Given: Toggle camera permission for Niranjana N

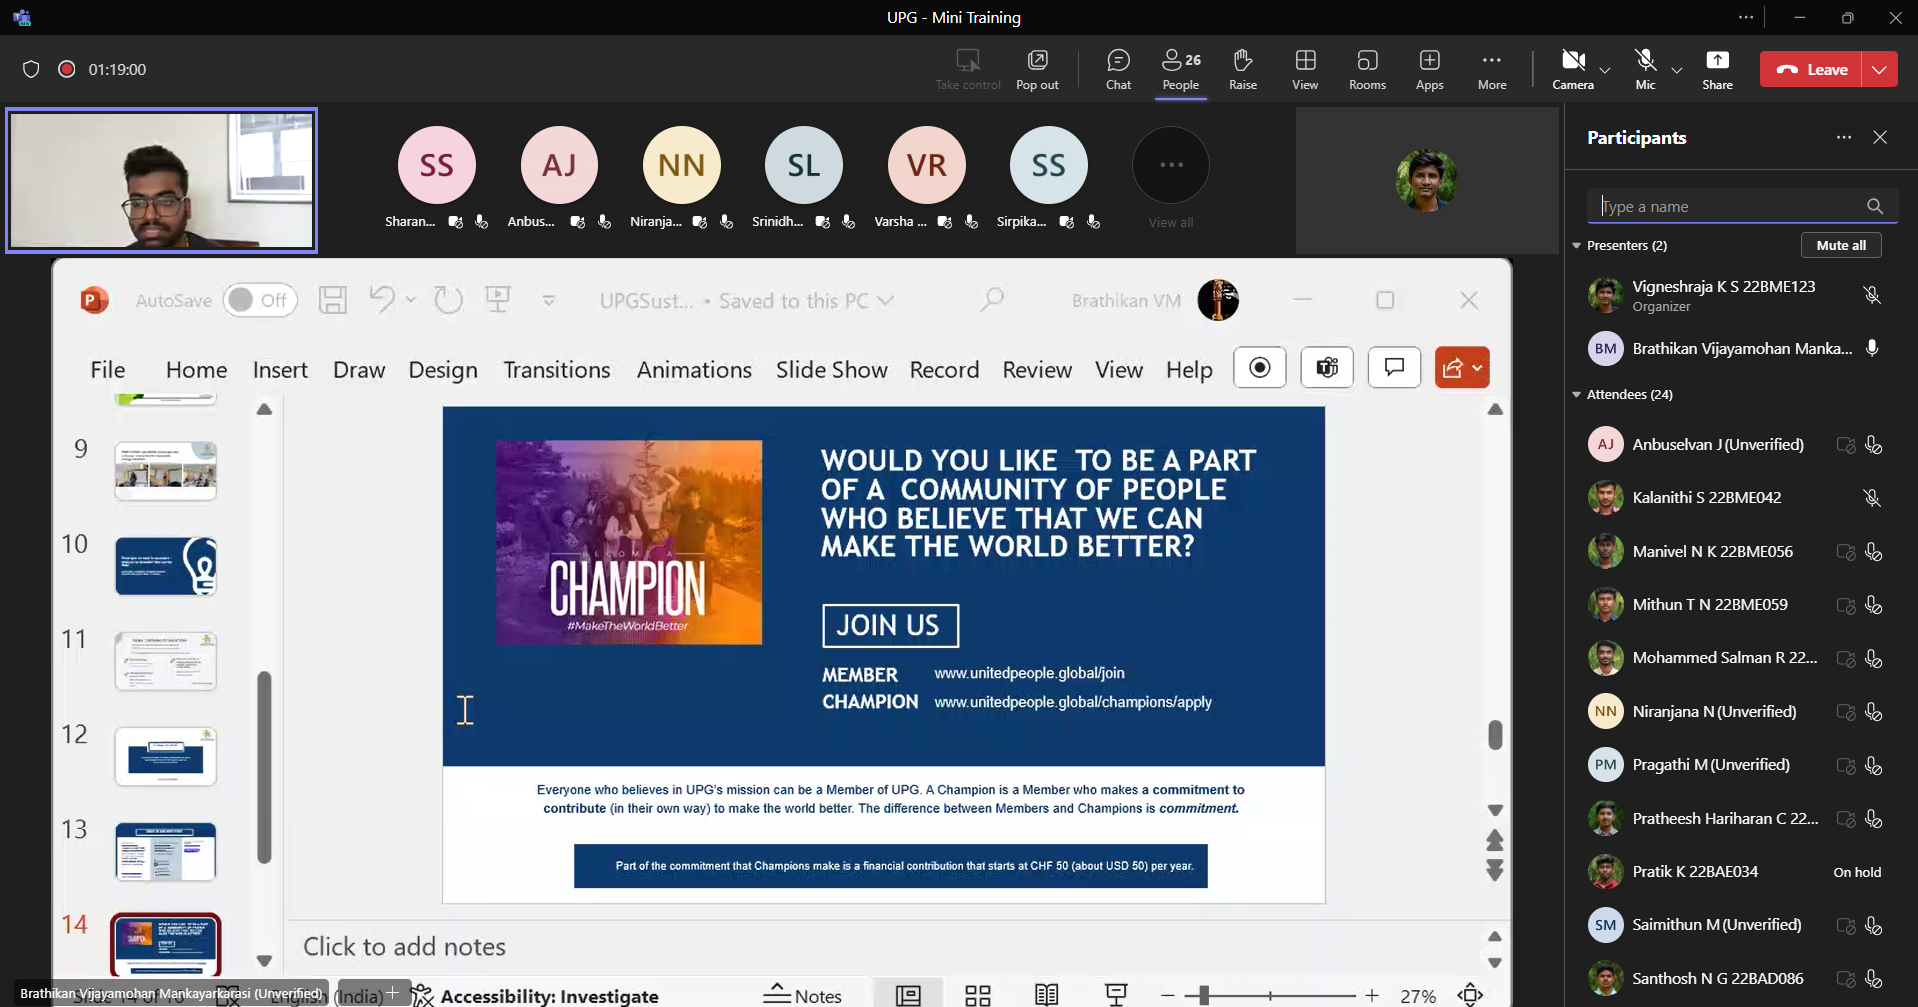Looking at the screenshot, I should tap(1846, 712).
